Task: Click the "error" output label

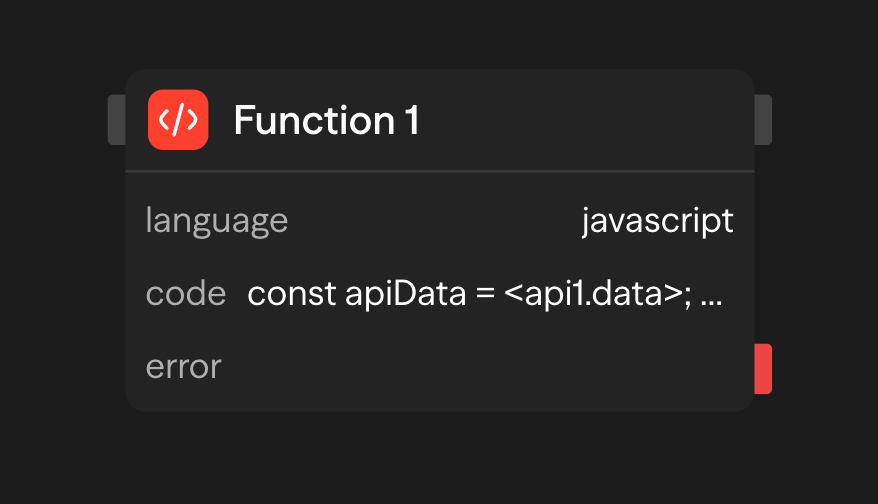Action: pos(183,367)
